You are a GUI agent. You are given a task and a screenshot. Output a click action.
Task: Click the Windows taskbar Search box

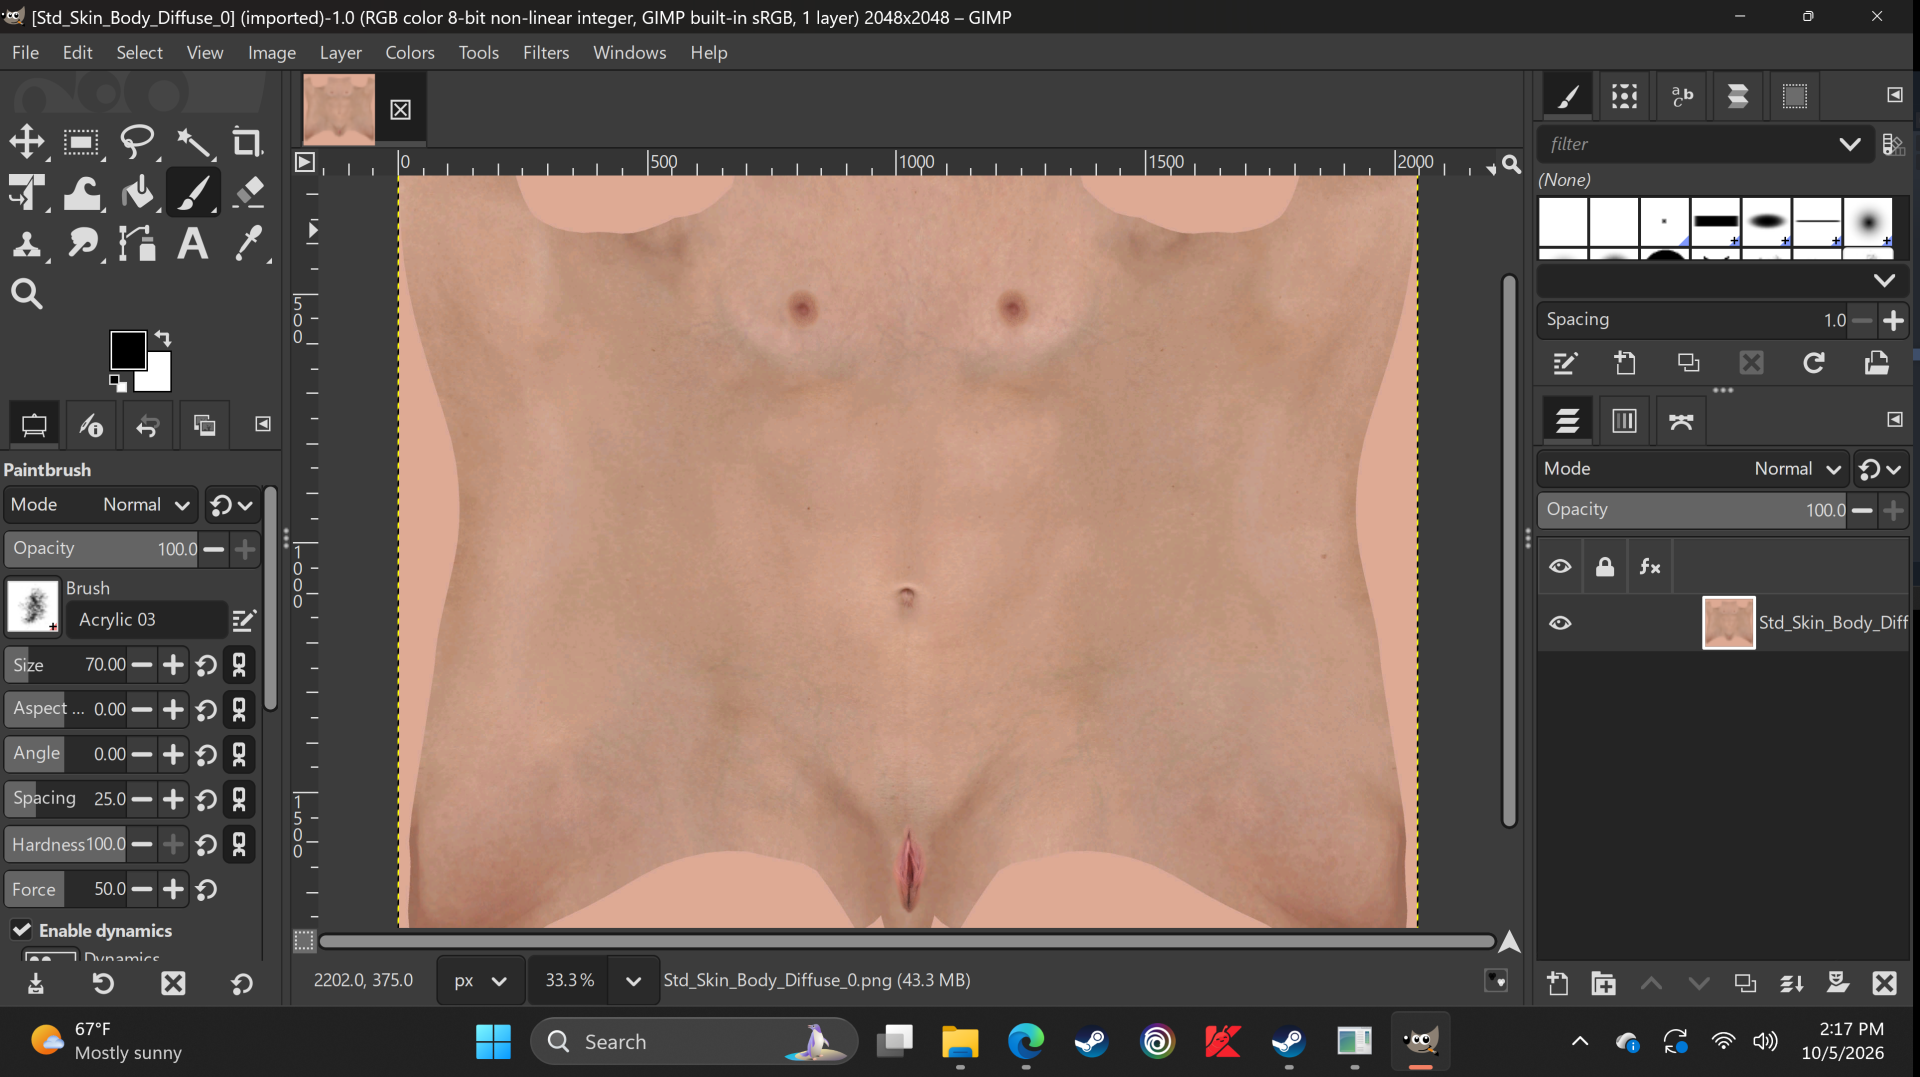click(694, 1042)
